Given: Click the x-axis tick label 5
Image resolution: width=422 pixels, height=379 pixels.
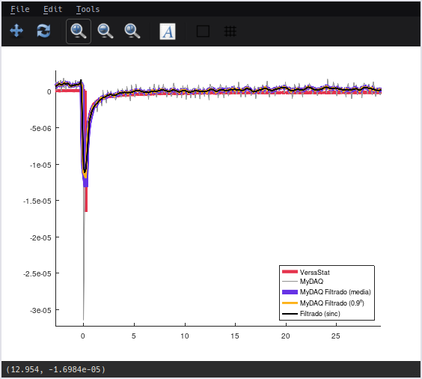Looking at the screenshot, I should point(134,336).
